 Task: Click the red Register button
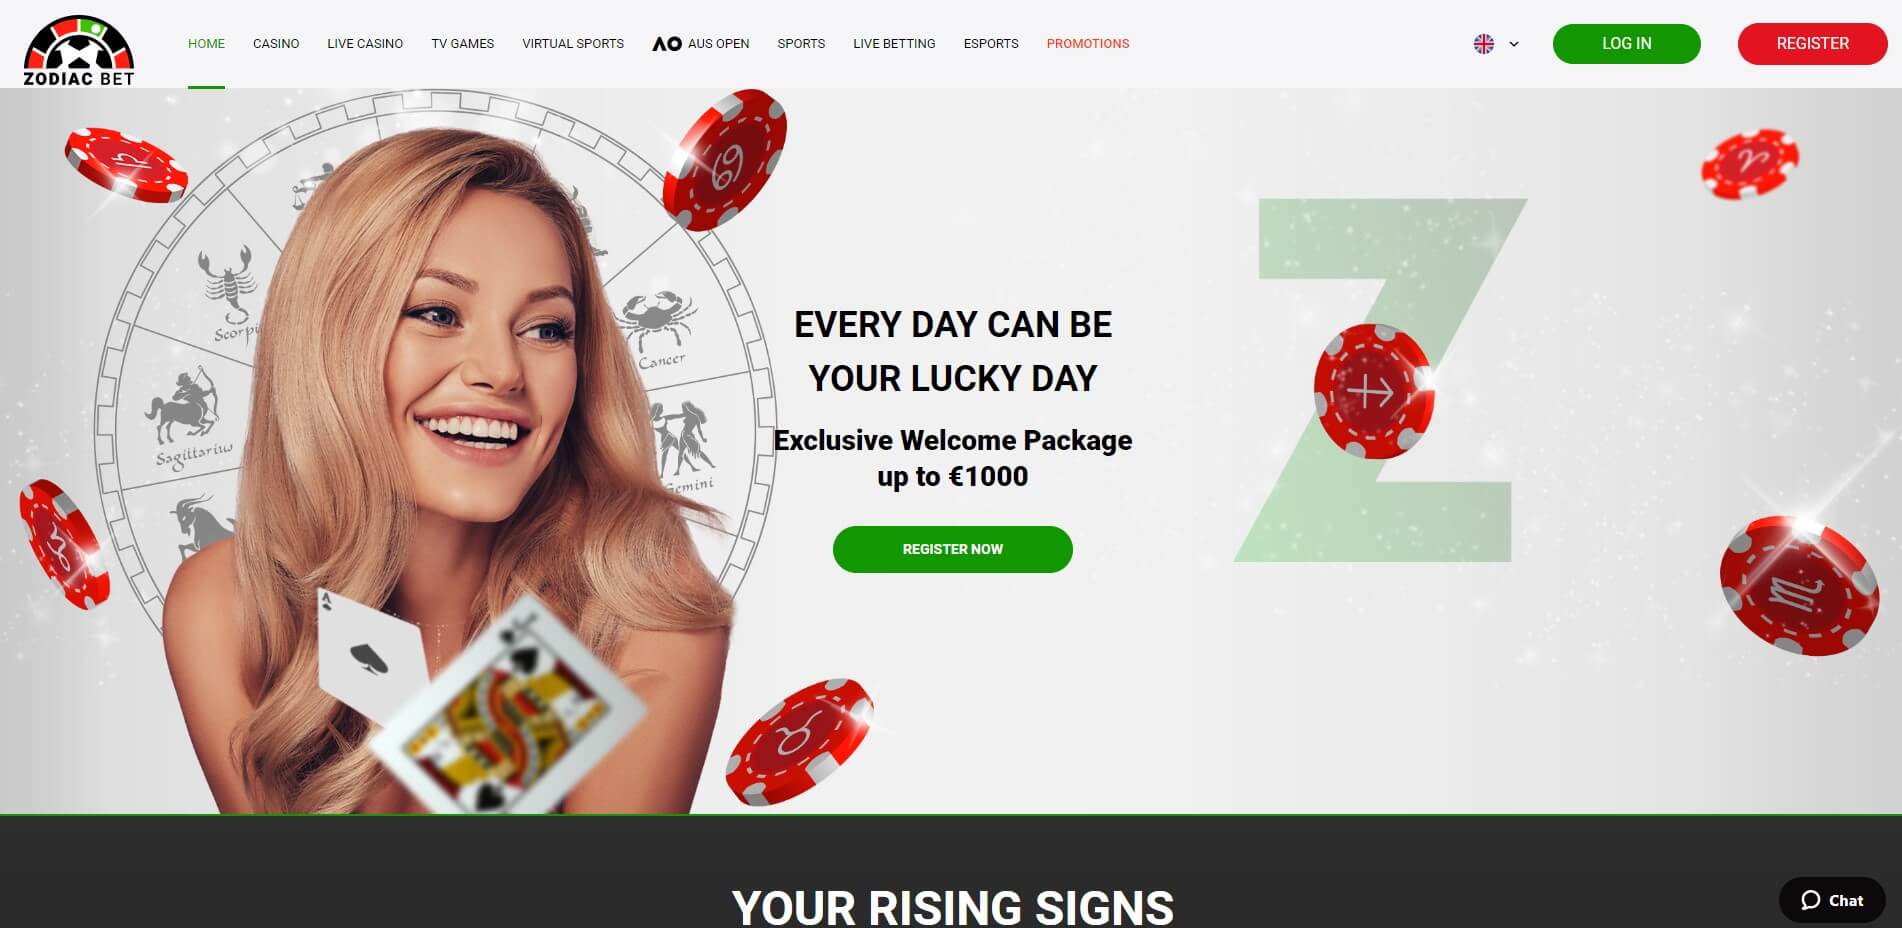[1812, 44]
